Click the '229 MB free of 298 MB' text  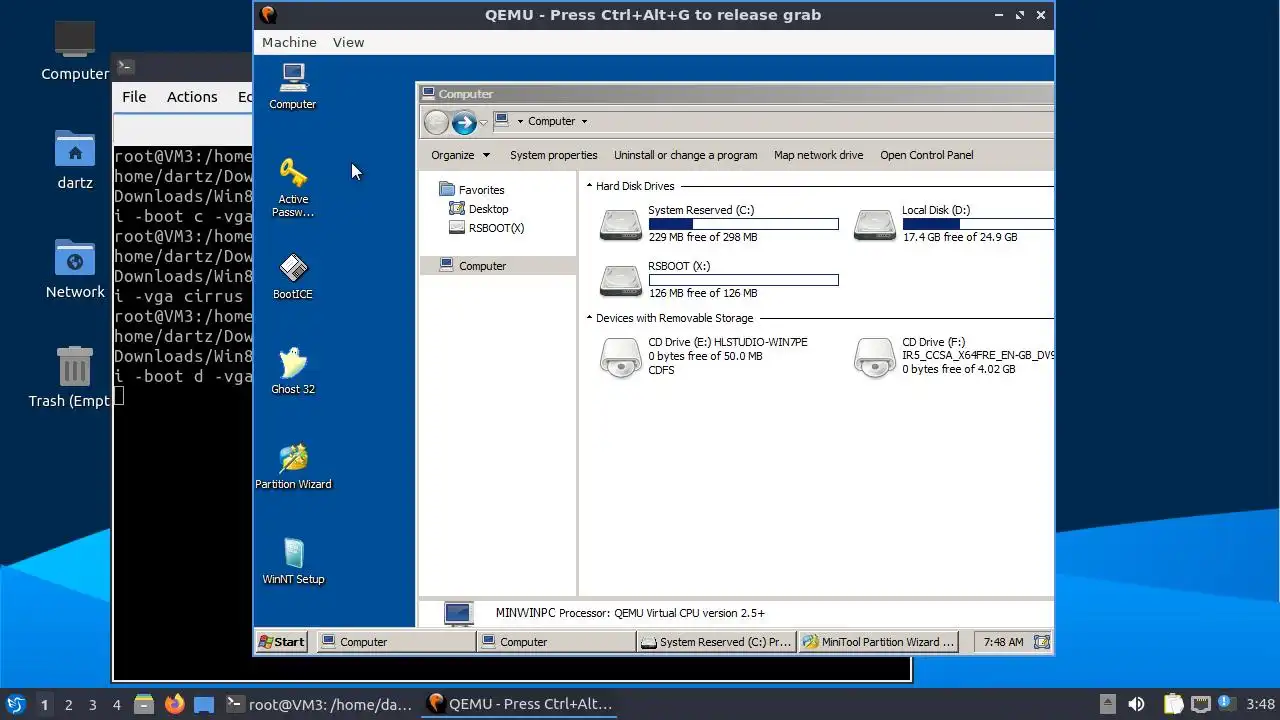tap(703, 238)
